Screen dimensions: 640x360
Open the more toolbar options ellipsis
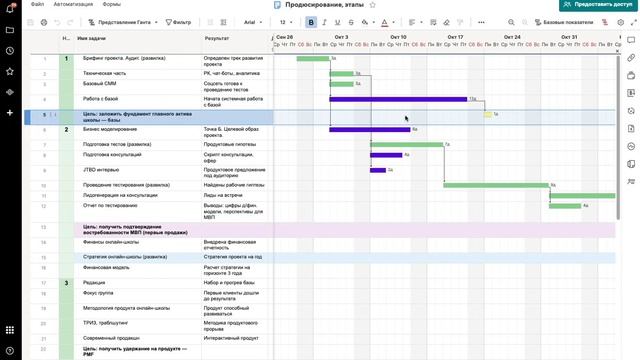pos(481,22)
